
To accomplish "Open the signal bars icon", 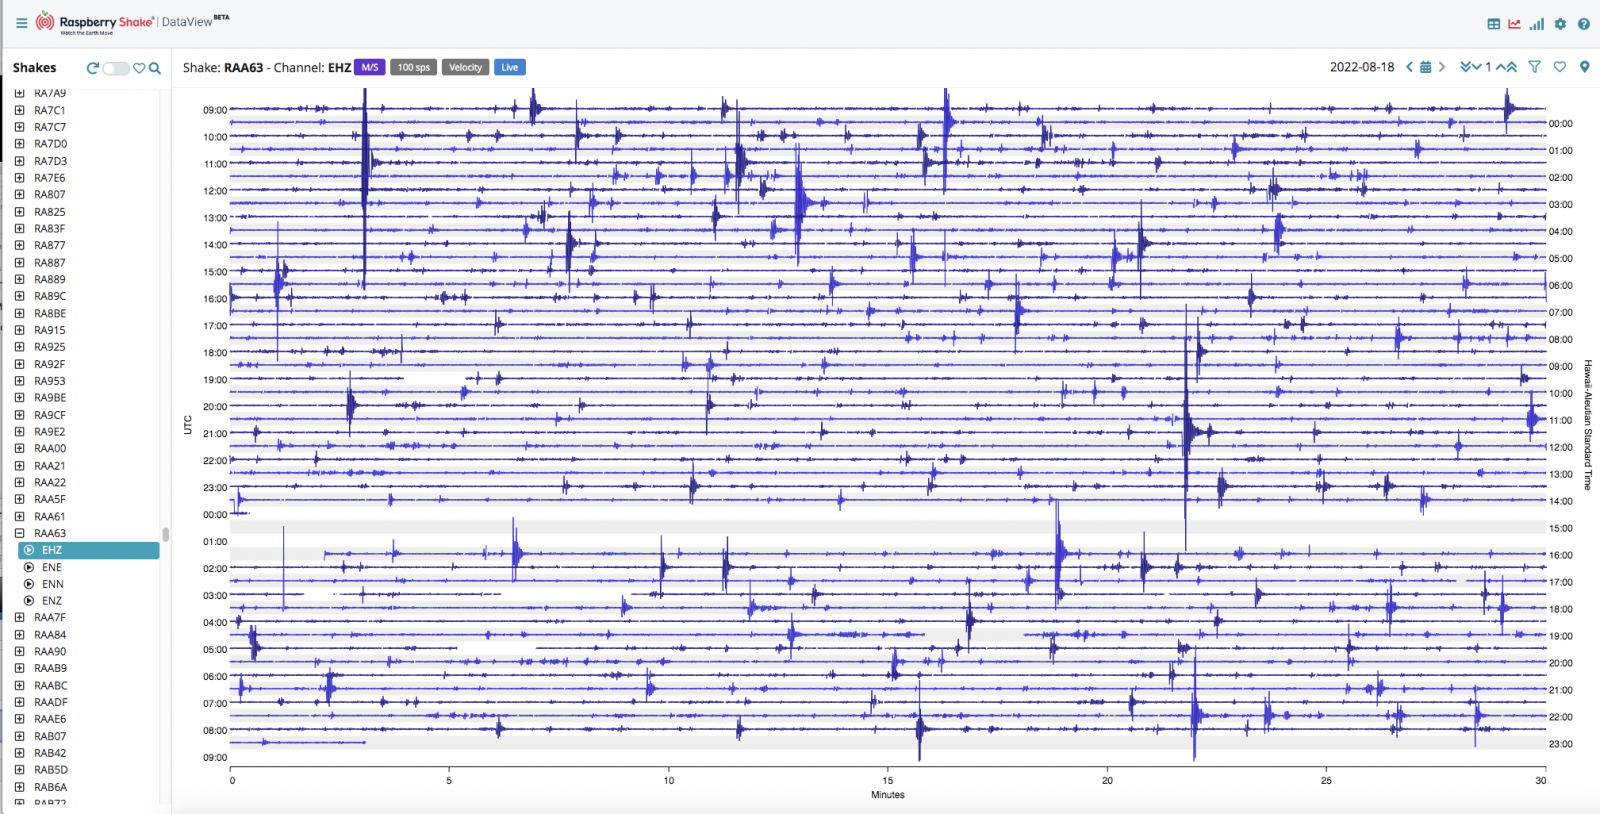I will (1536, 24).
